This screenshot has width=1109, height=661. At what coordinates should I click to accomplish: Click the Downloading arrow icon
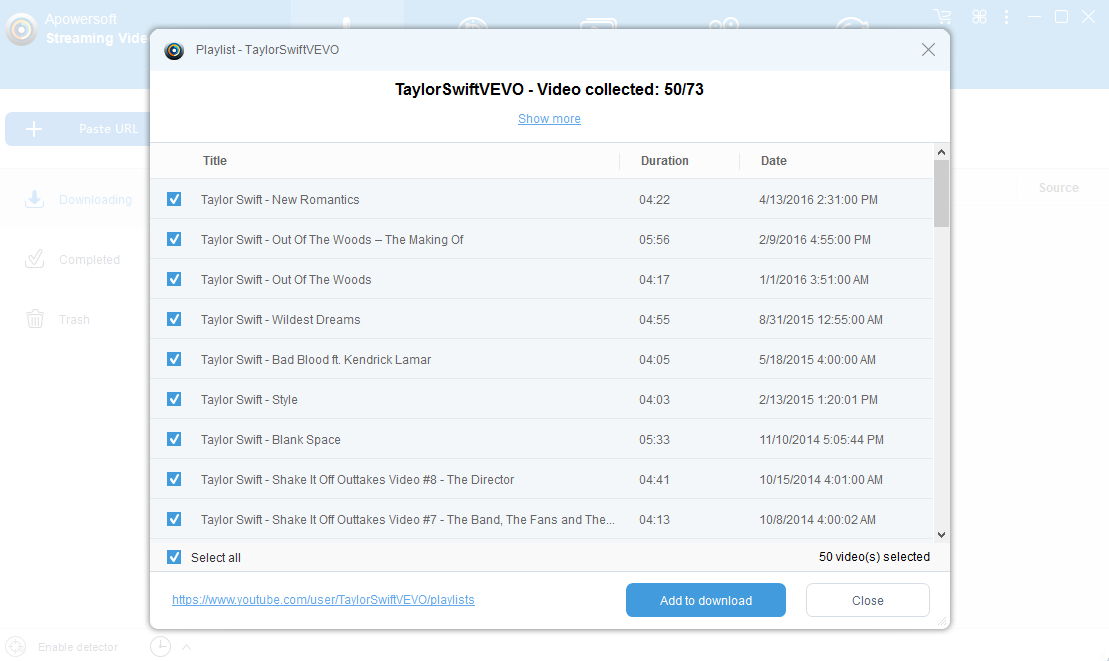34,199
